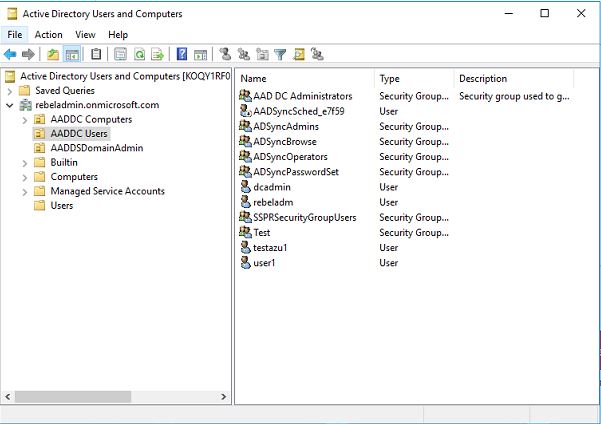Open the View menu
Image resolution: width=601 pixels, height=424 pixels.
click(x=85, y=34)
